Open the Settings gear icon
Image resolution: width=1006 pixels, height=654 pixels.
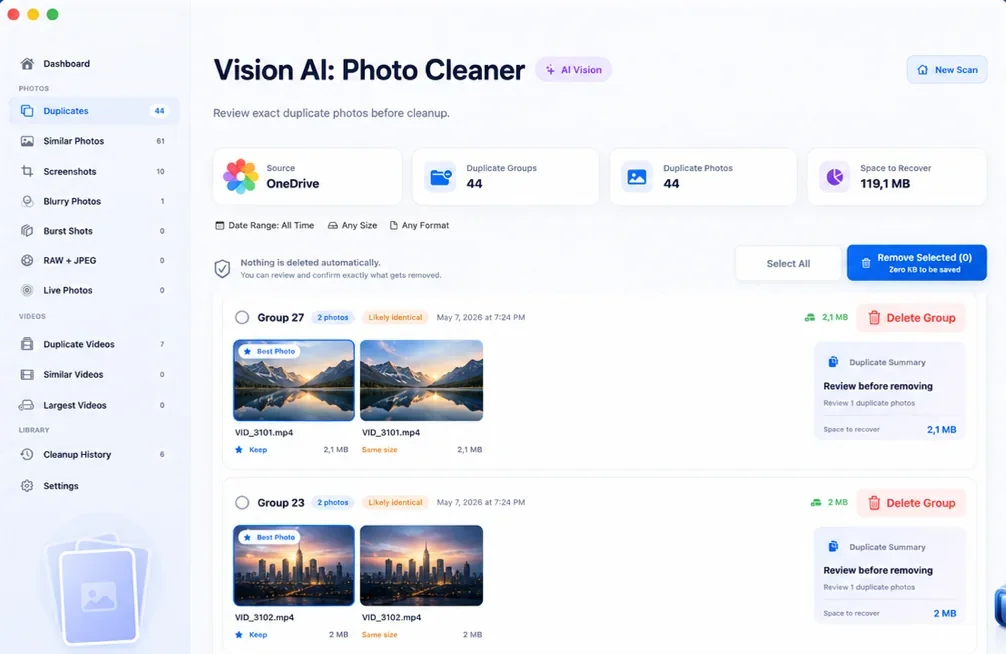[x=27, y=486]
